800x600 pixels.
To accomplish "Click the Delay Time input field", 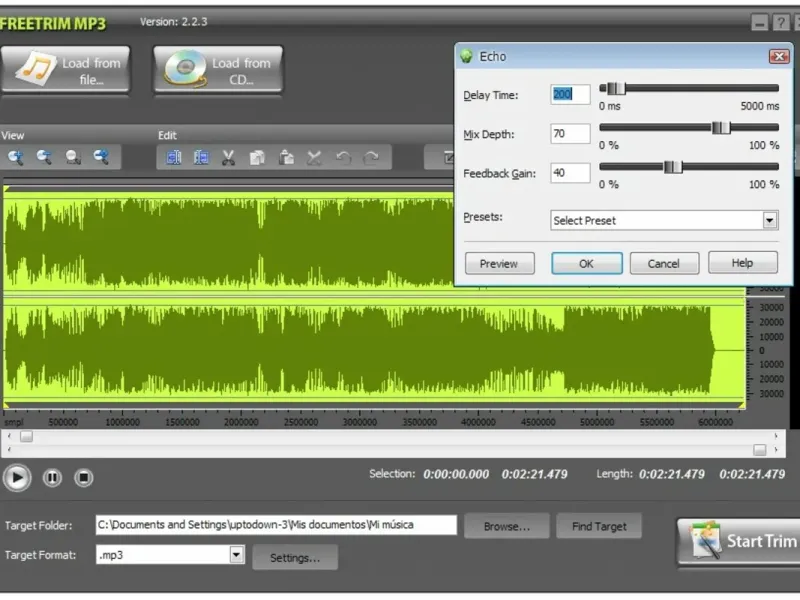I will pos(570,94).
